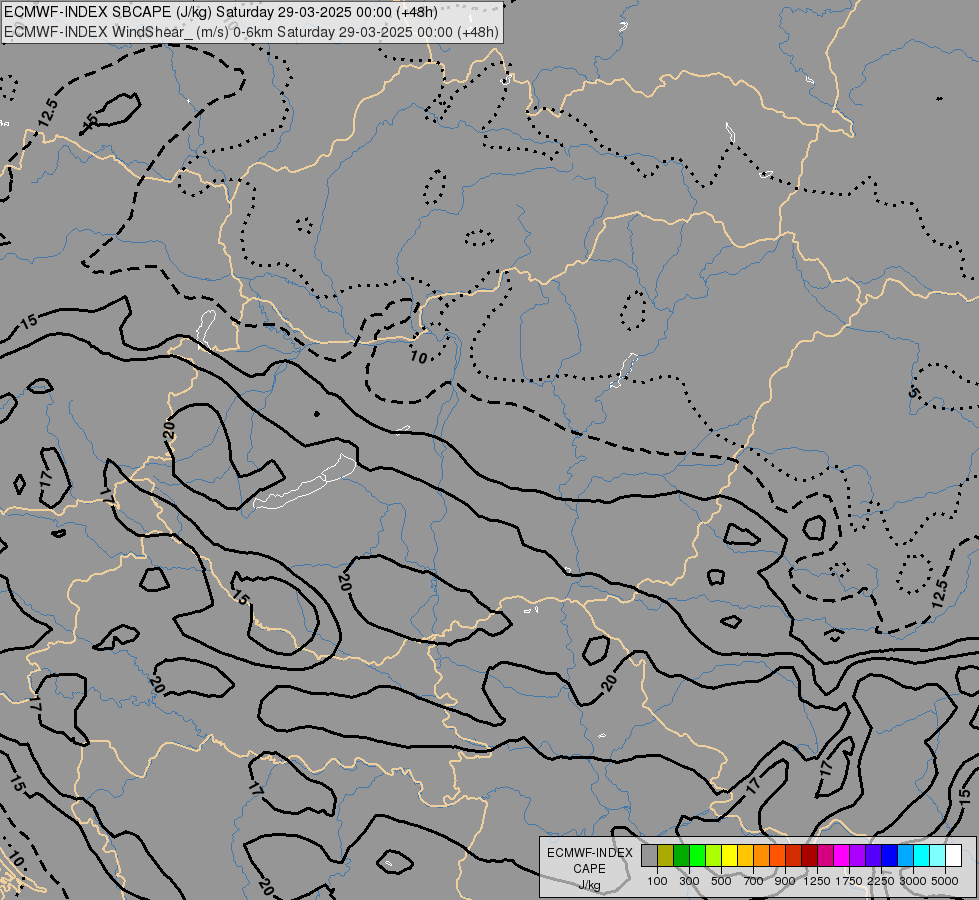Screen dimensions: 979x900
Task: Click the orange-red swatch before 900
Action: click(777, 856)
